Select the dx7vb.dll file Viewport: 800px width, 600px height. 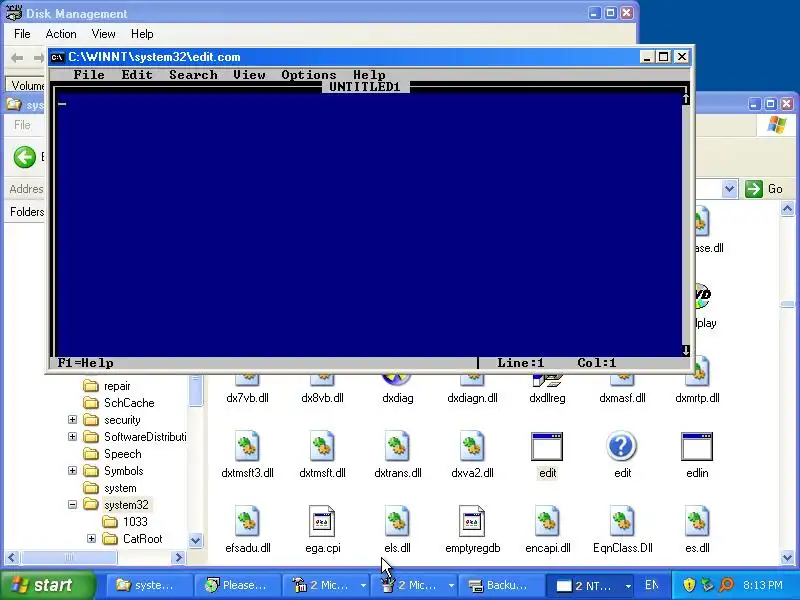tap(247, 398)
